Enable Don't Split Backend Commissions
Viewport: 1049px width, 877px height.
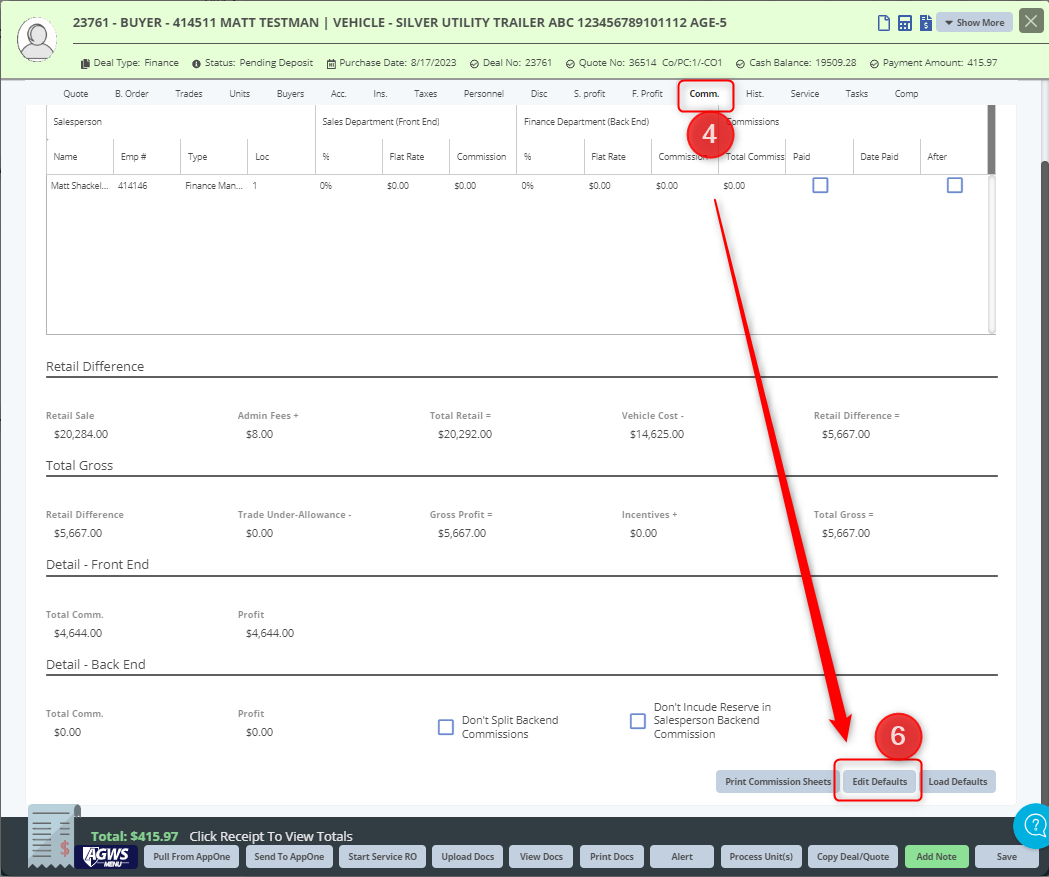446,727
